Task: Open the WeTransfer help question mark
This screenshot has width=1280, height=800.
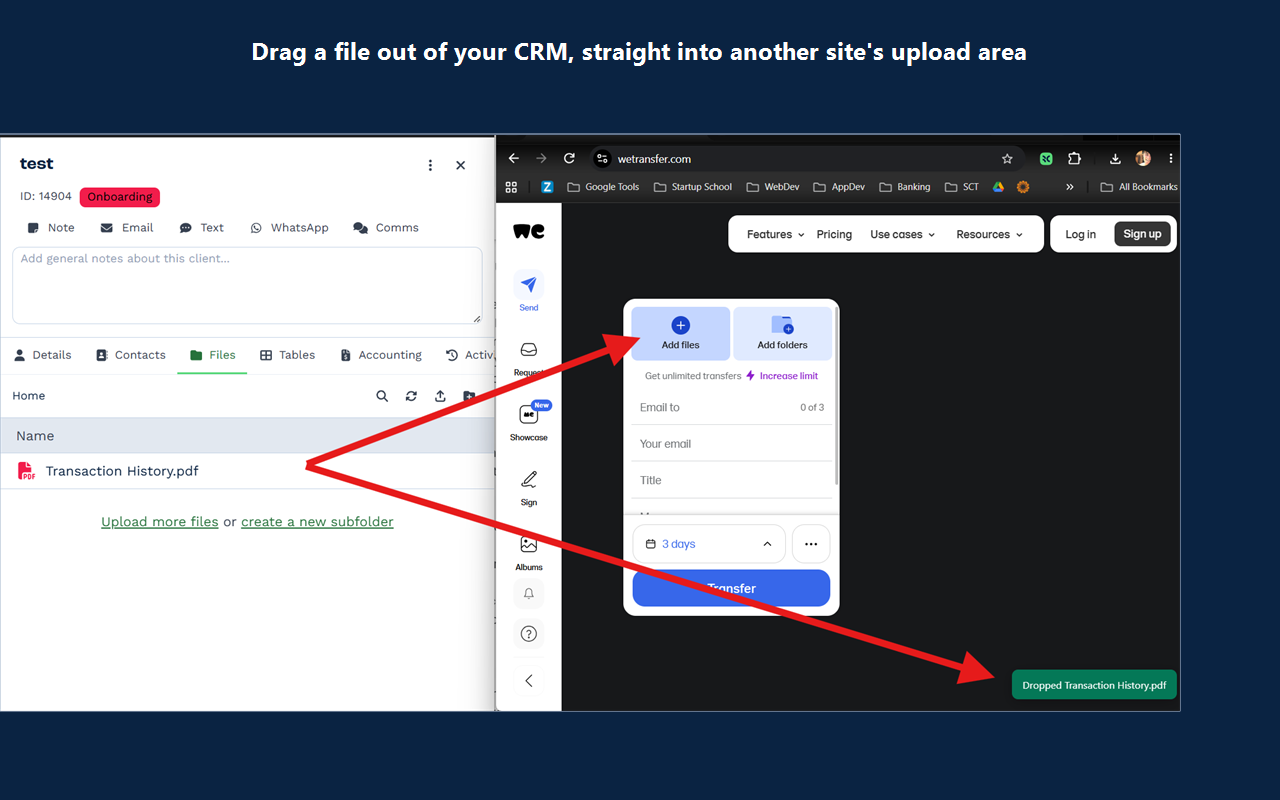Action: (529, 633)
